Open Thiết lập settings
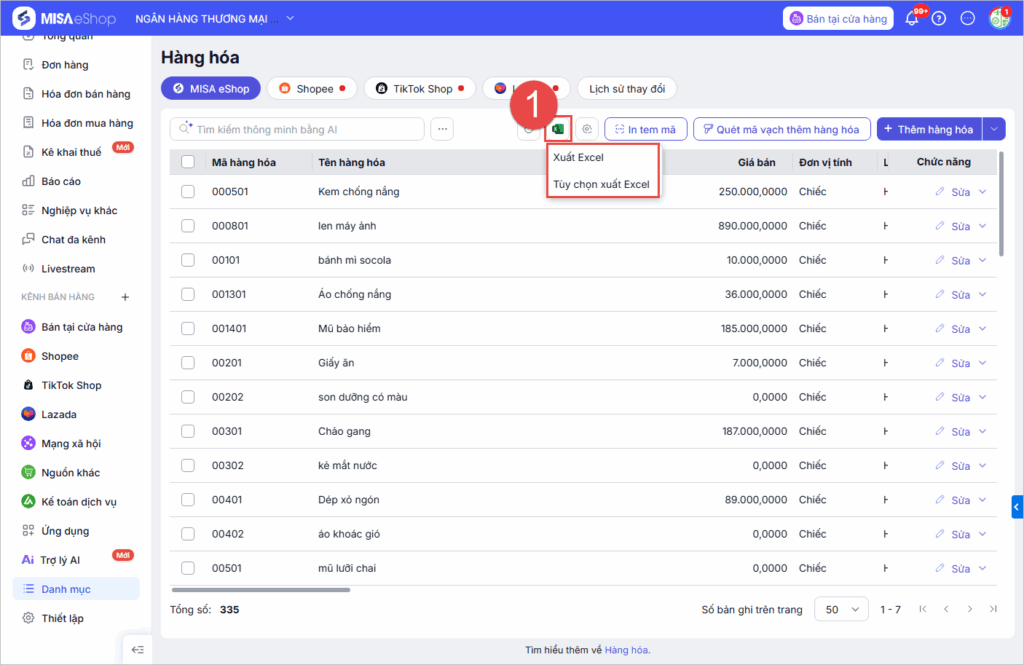The height and width of the screenshot is (665, 1024). point(62,619)
